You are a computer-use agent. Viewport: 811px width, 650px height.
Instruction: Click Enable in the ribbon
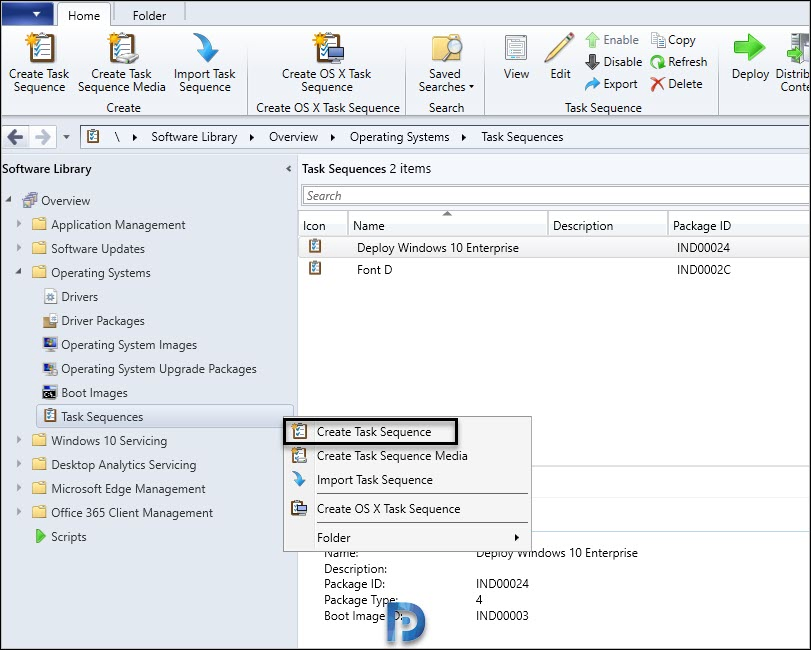(612, 40)
